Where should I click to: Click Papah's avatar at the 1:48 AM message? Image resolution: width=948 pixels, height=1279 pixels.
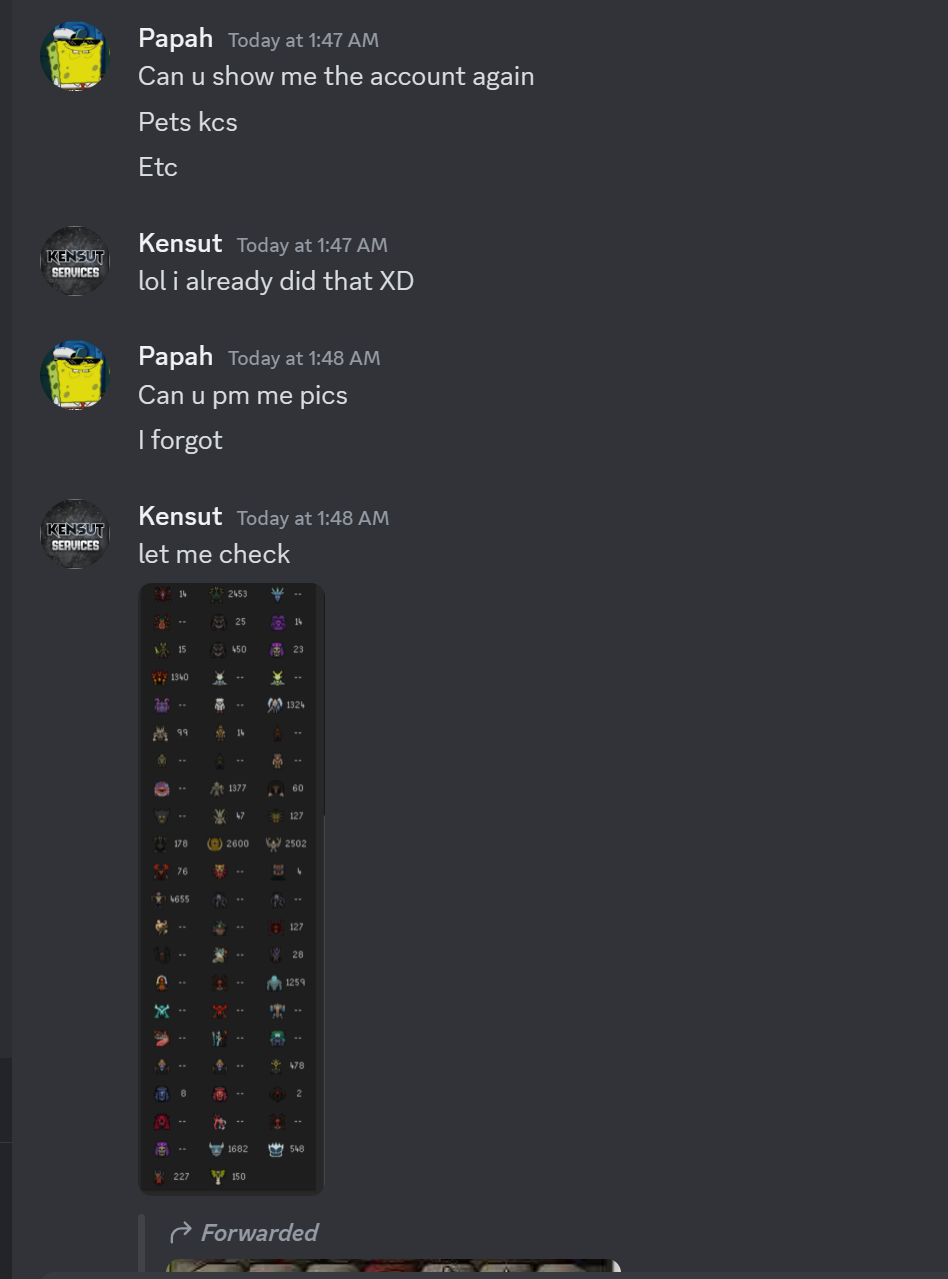click(x=75, y=375)
